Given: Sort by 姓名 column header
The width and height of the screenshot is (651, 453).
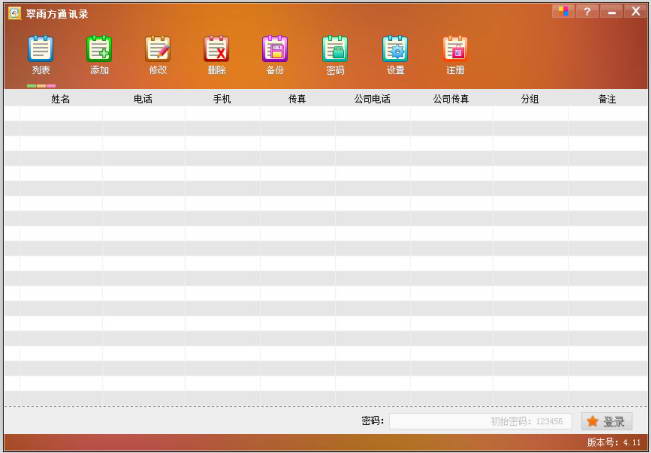Looking at the screenshot, I should coord(61,99).
